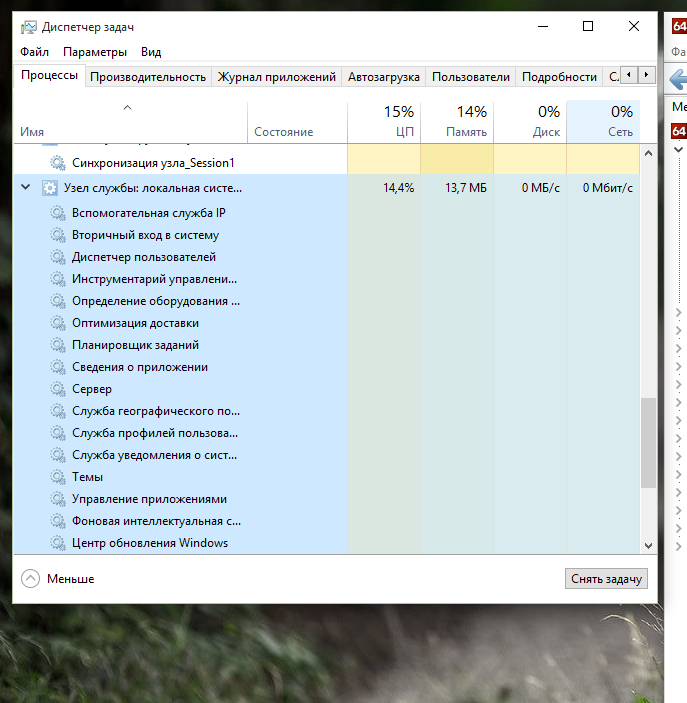Click the gear icon beside Сервер

[58, 389]
